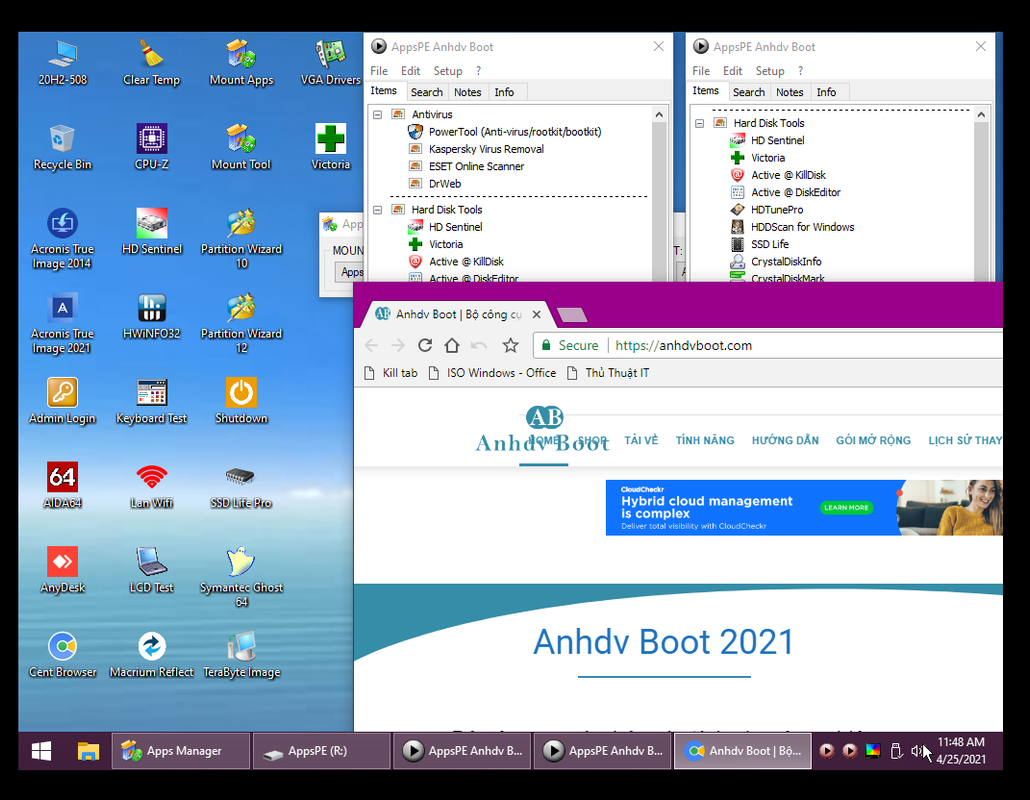Open the Macrium Reflect desktop icon
Screen dimensions: 1030x800
(x=152, y=655)
